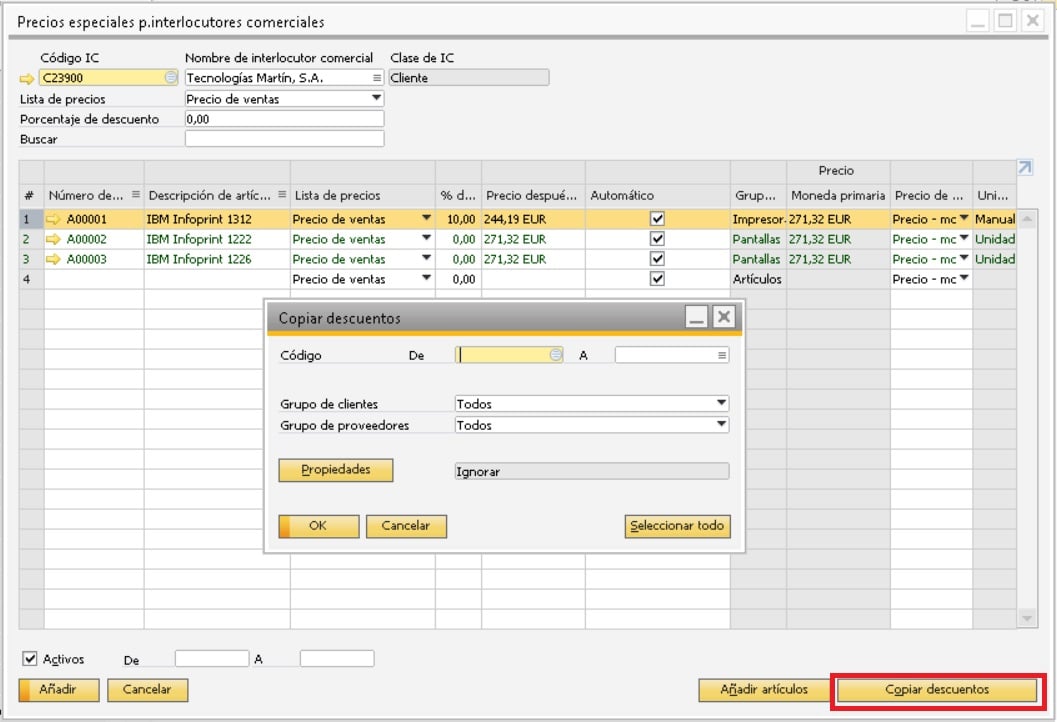Open the link arrow for item A00003
This screenshot has width=1057, height=722.
(x=53, y=259)
